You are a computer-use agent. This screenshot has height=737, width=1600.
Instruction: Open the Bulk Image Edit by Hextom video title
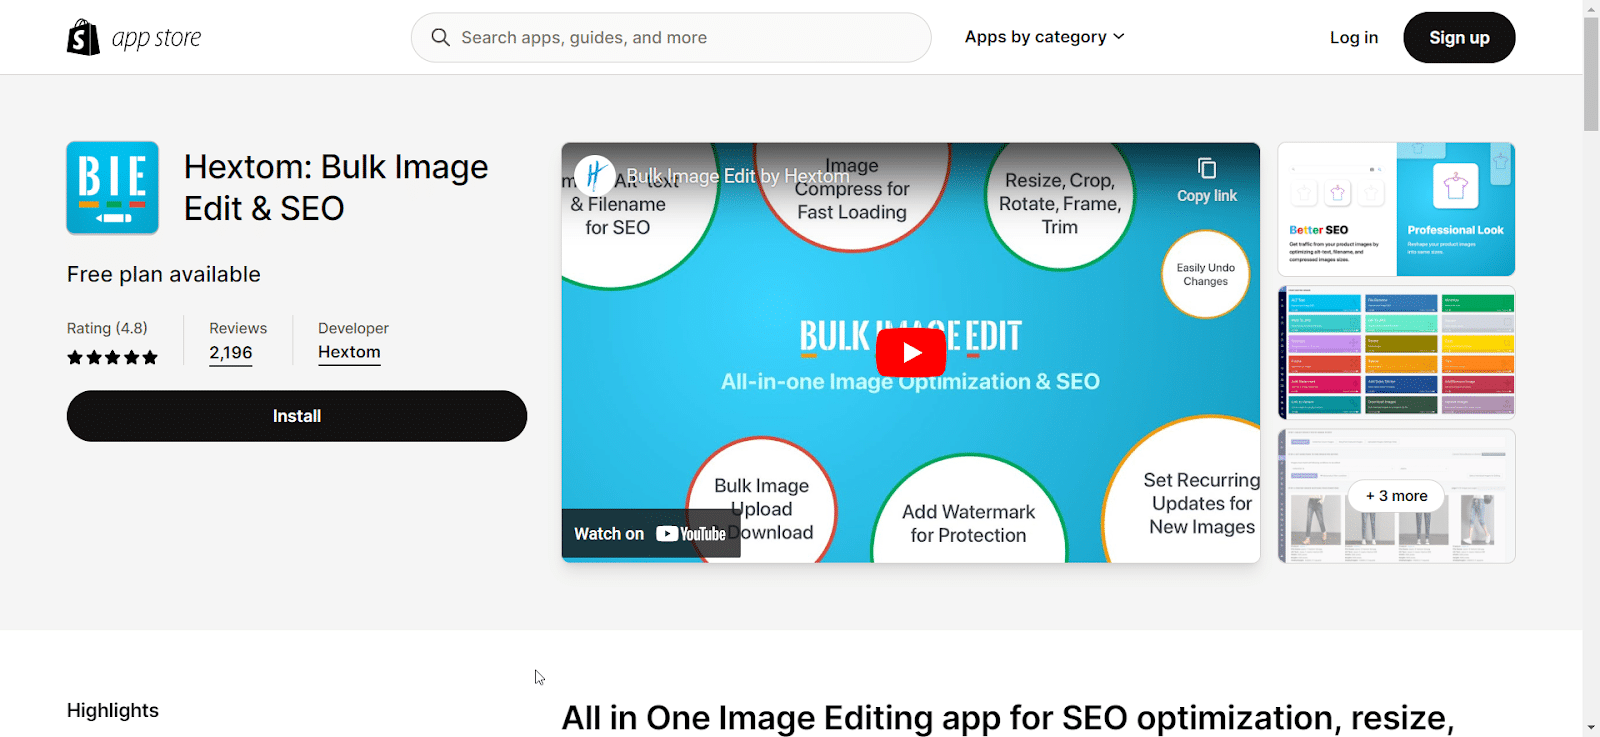click(738, 176)
